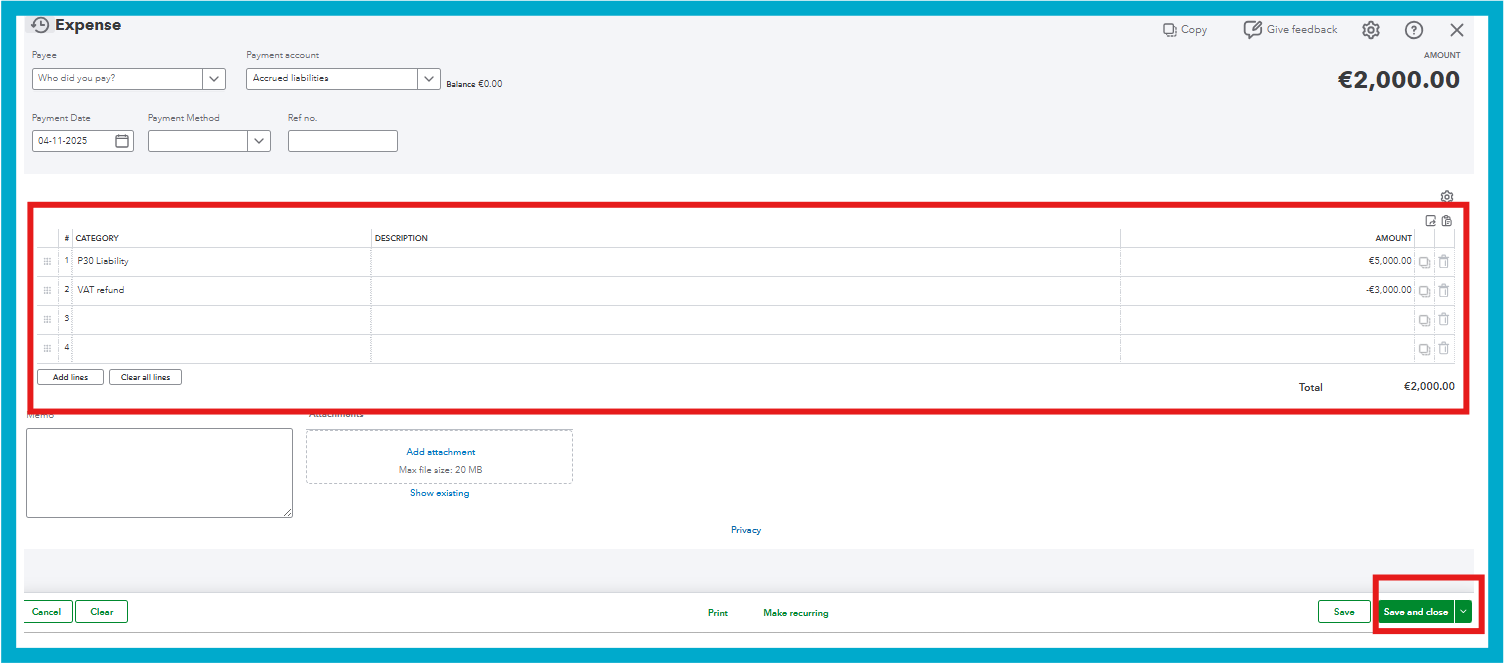Open table settings gear above category table

(x=1447, y=197)
